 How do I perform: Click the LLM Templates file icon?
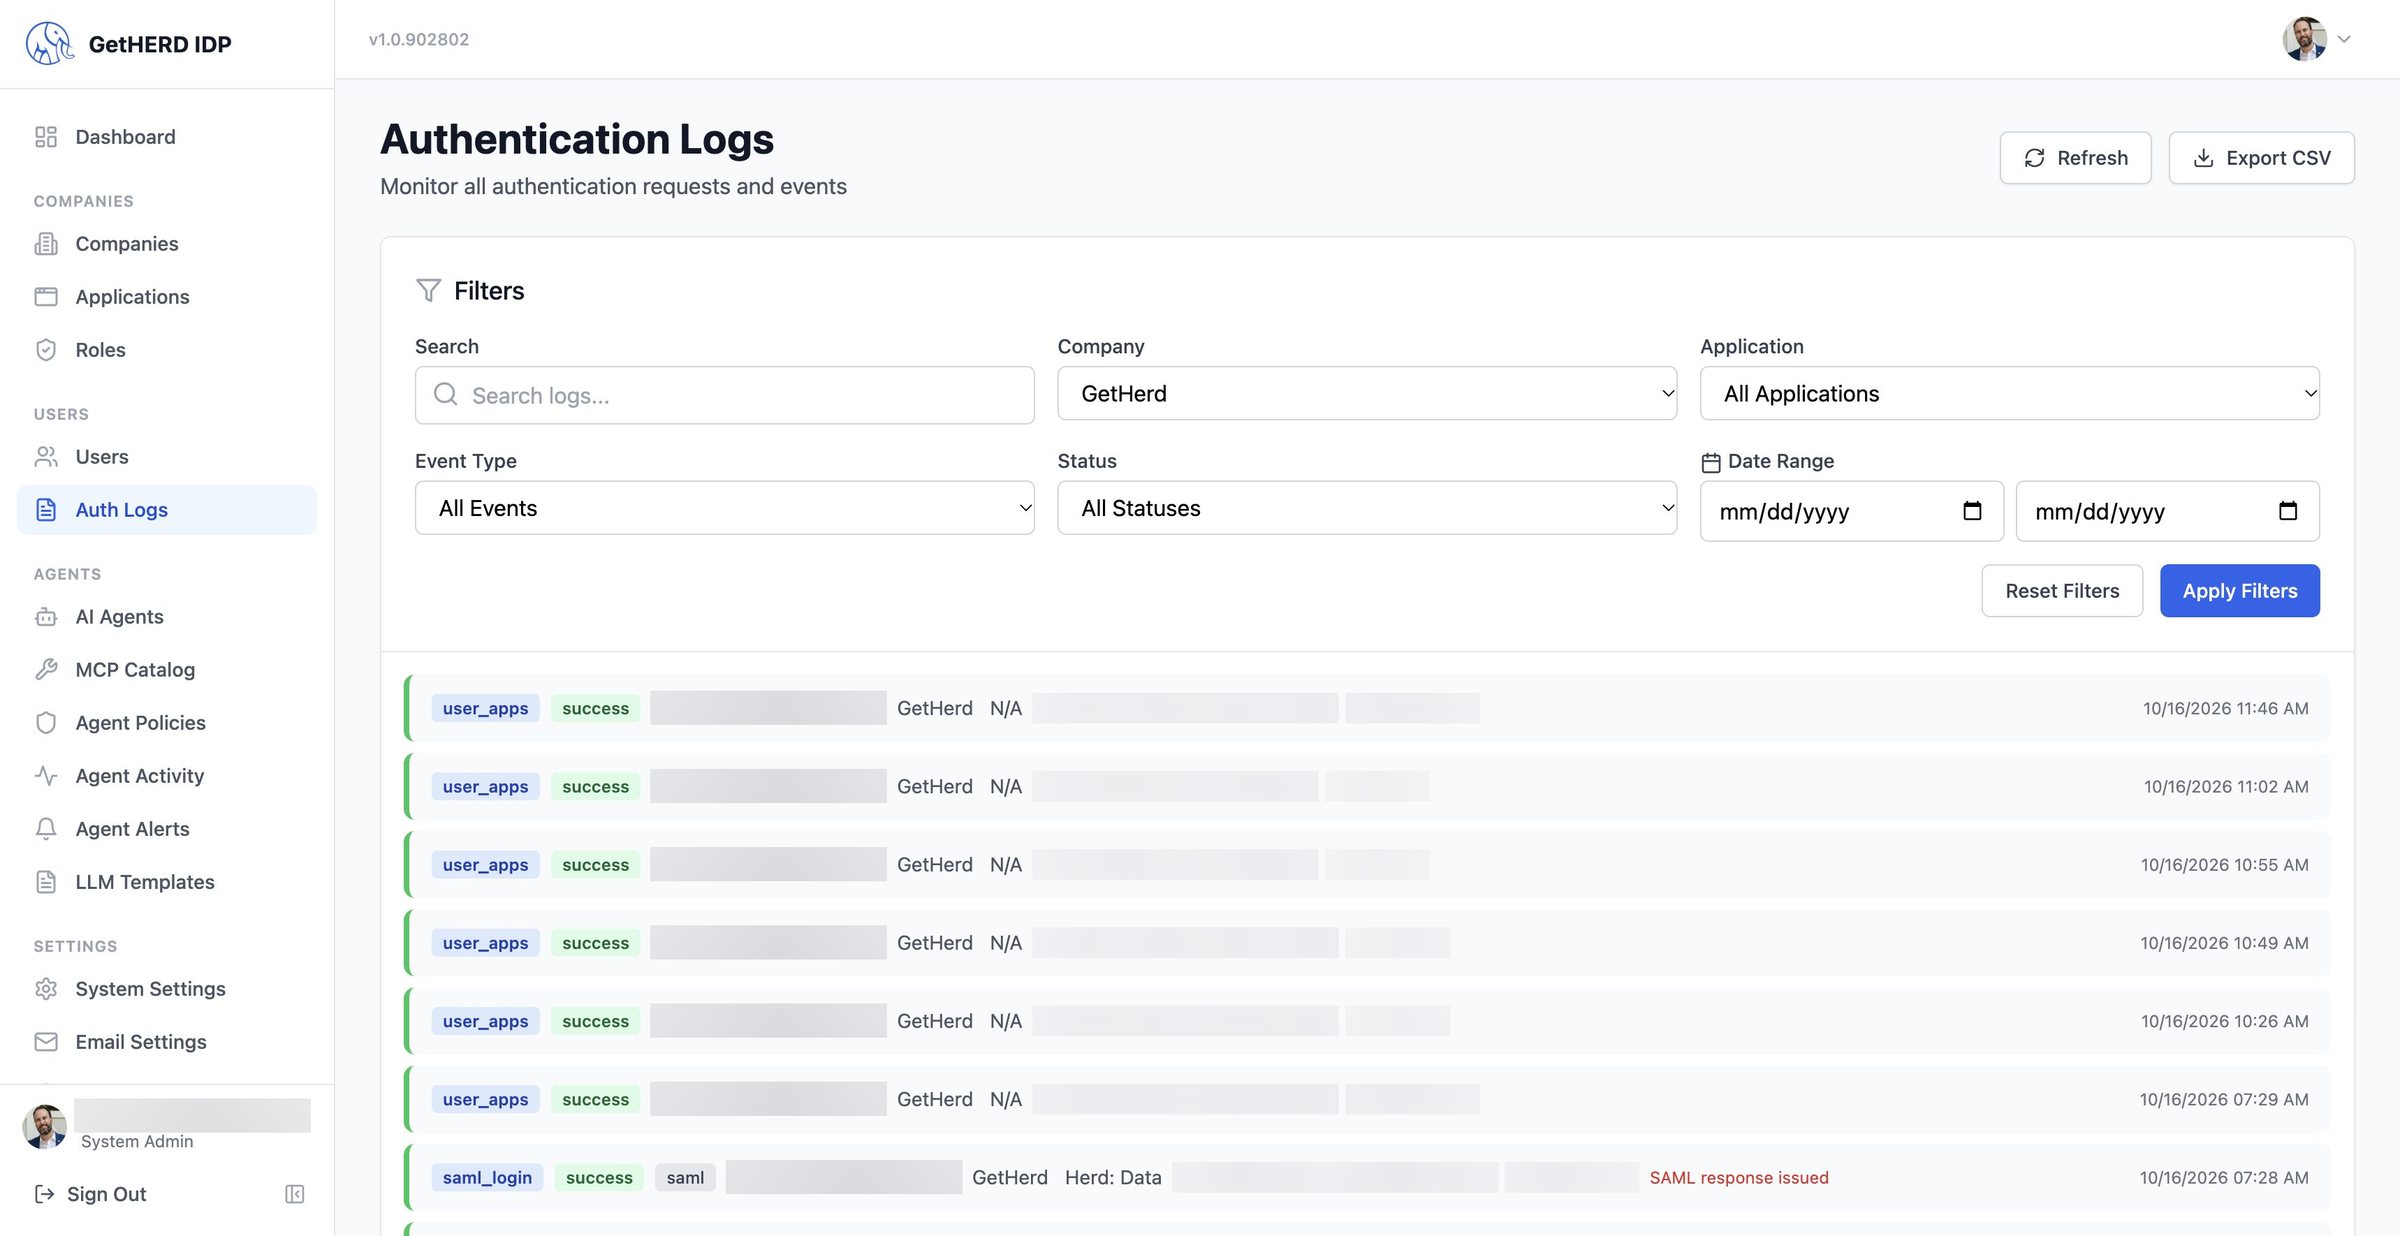[46, 882]
